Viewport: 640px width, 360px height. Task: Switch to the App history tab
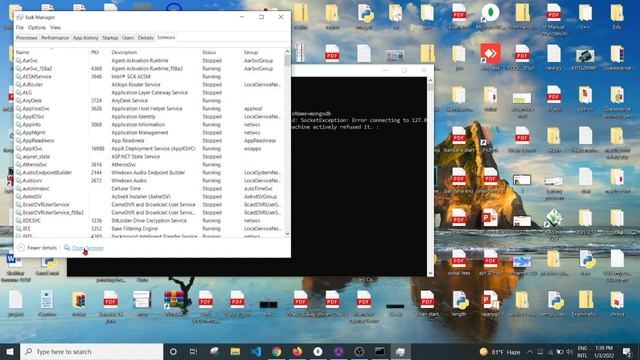pos(85,38)
